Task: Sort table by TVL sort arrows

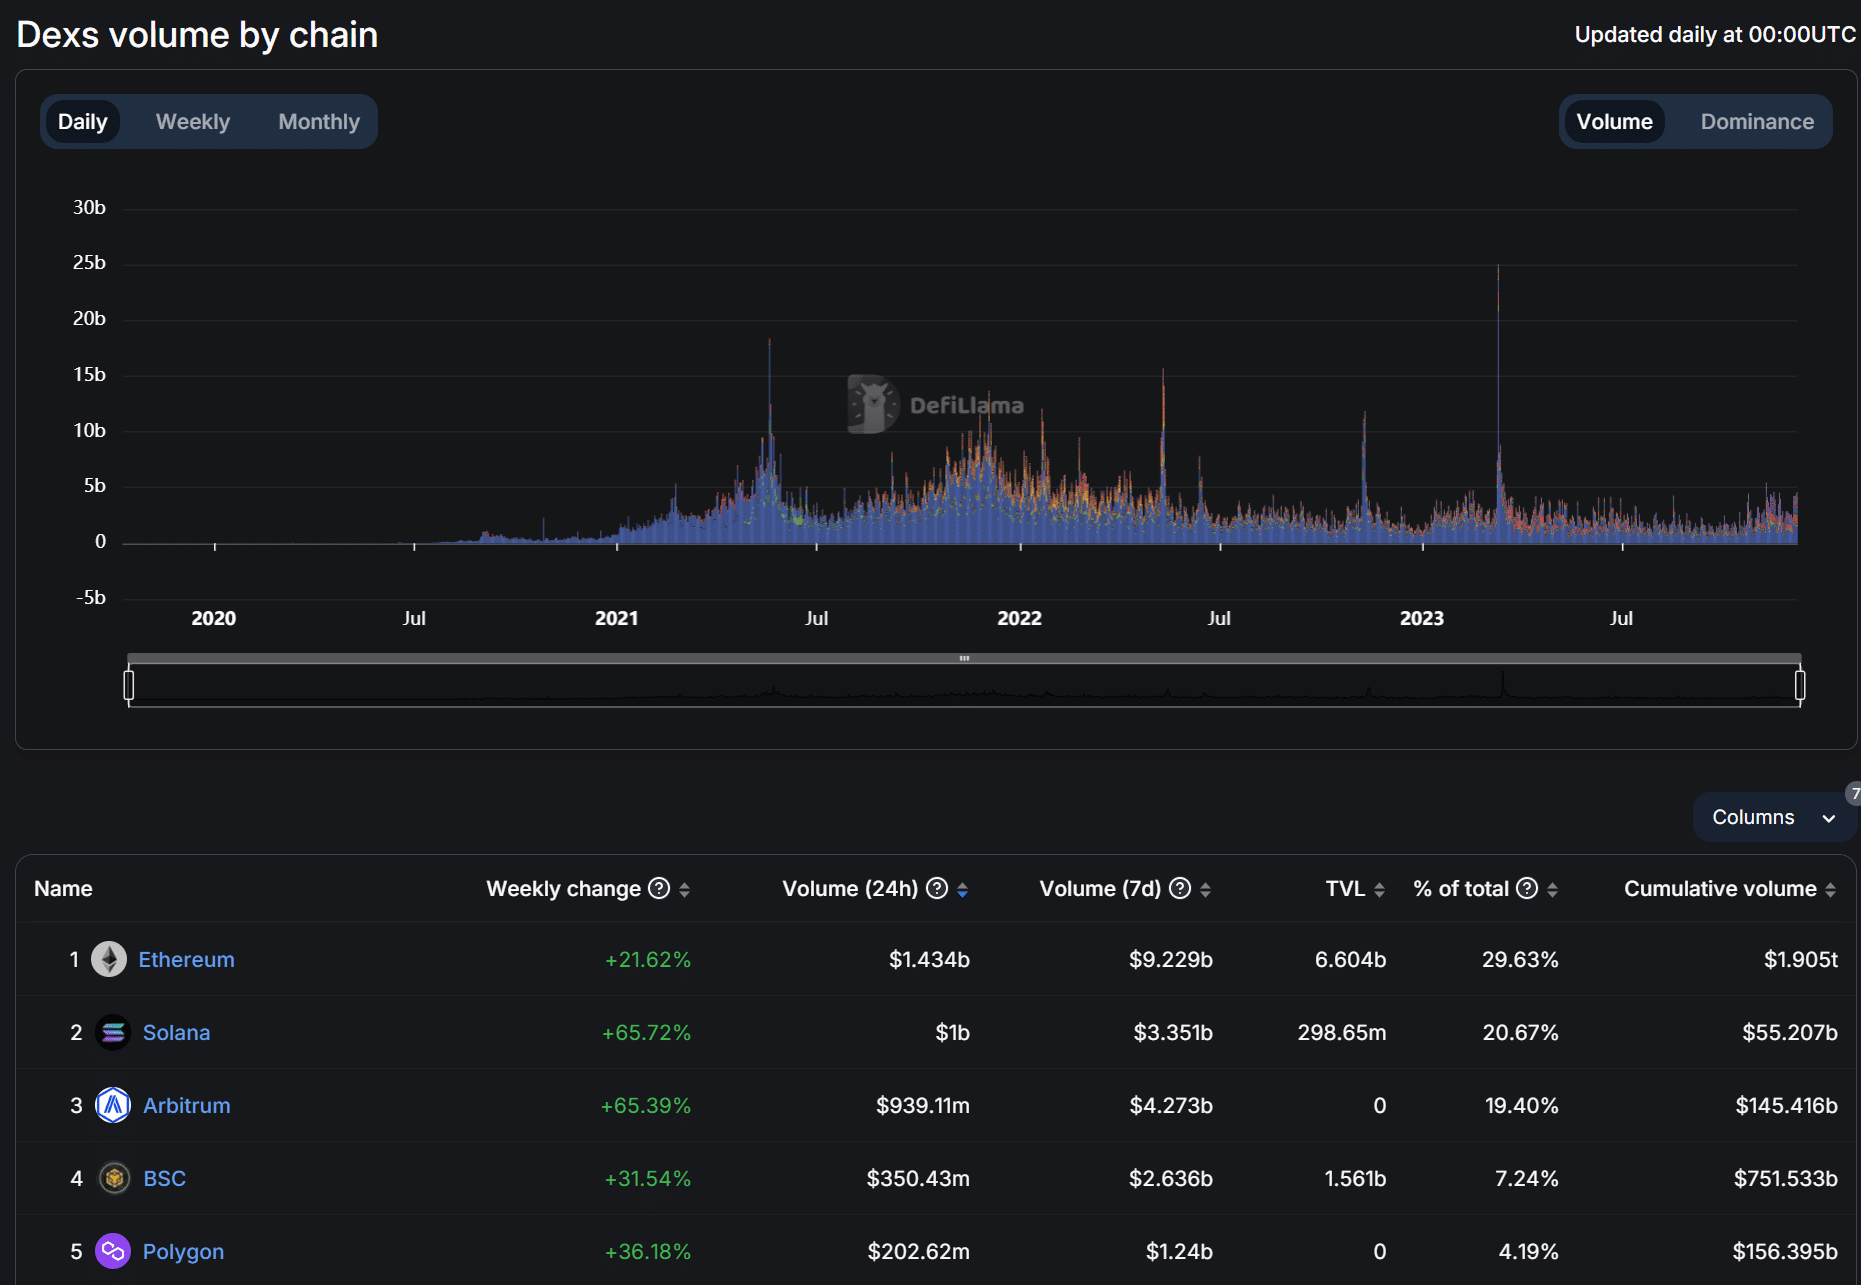Action: (1379, 889)
